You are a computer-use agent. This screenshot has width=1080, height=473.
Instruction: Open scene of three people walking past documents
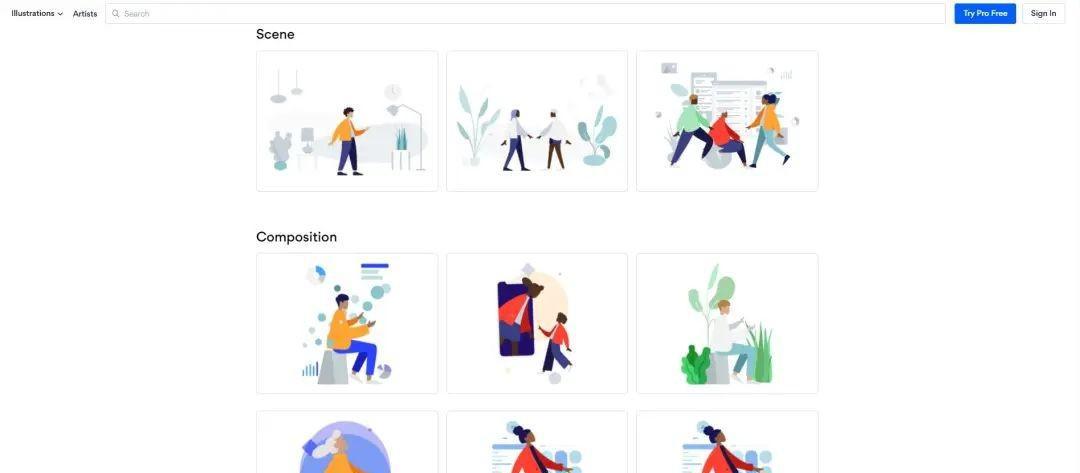tap(727, 121)
